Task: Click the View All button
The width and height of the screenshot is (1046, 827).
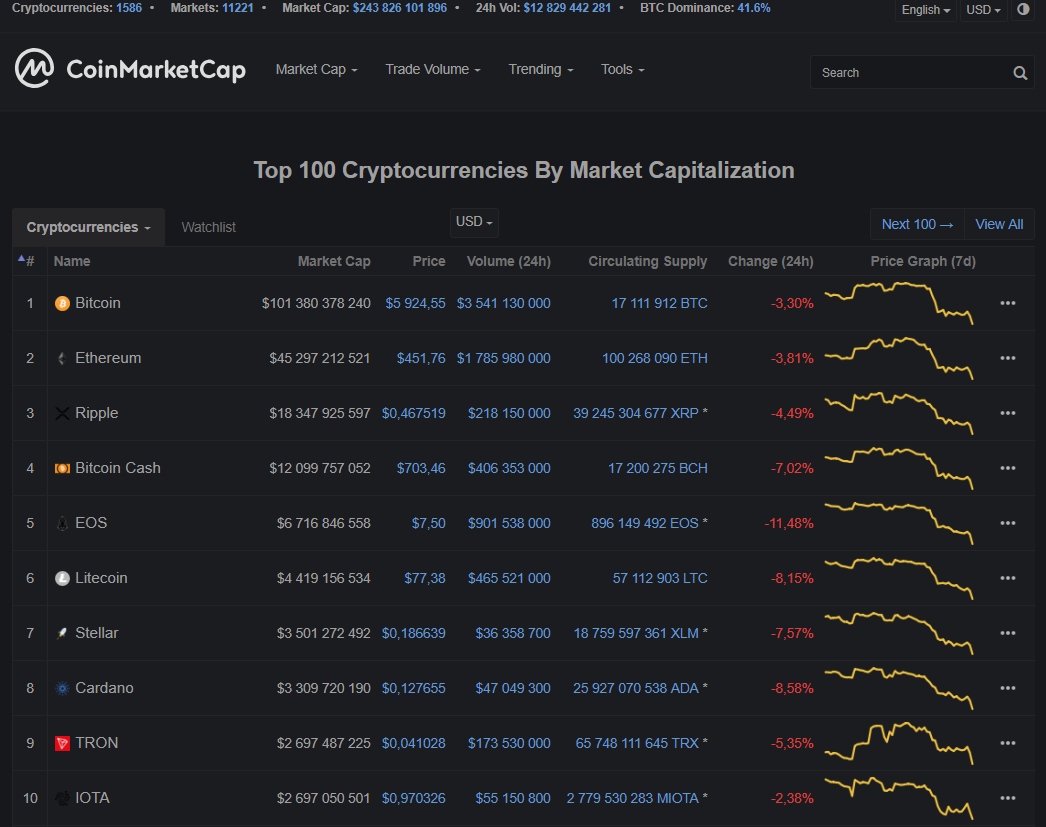Action: (999, 224)
